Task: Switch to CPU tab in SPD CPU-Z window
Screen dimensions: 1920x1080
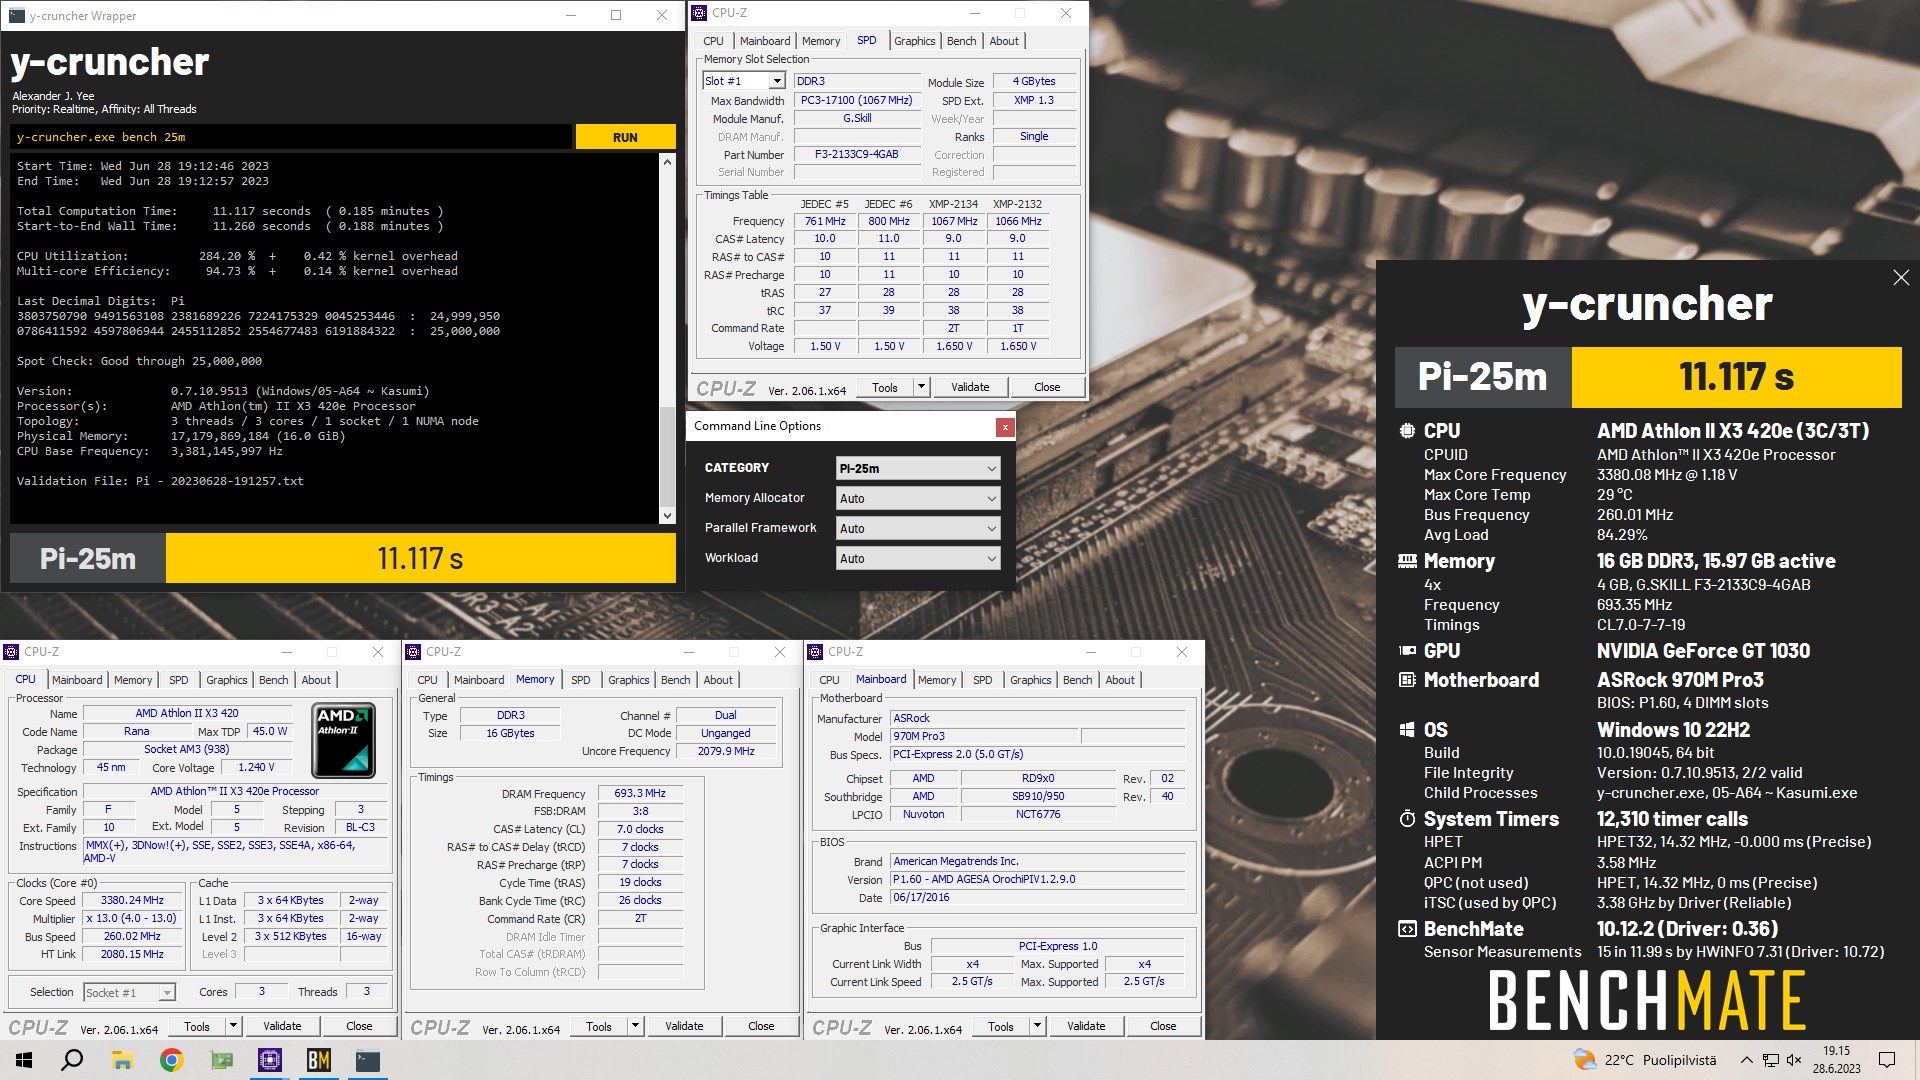Action: 713,41
